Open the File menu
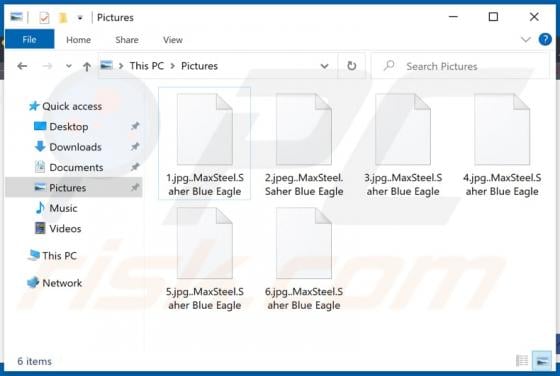The width and height of the screenshot is (560, 376). [x=29, y=39]
